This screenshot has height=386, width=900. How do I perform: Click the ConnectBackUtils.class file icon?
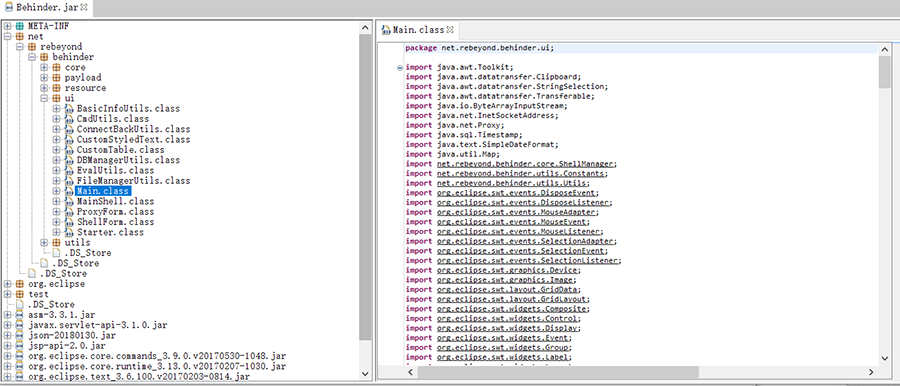click(x=69, y=129)
